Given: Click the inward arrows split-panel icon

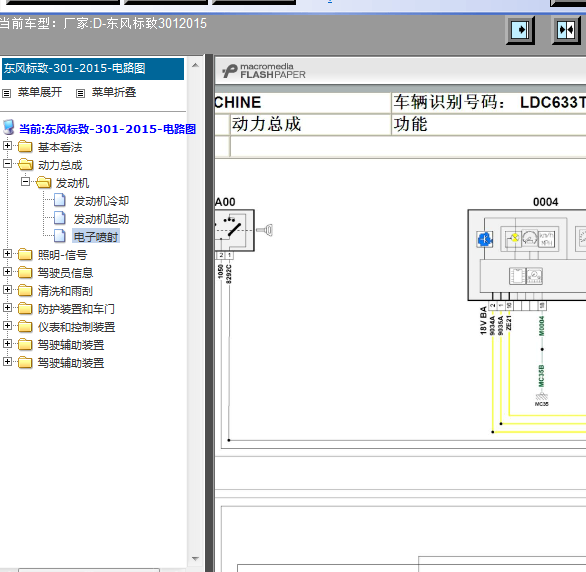Looking at the screenshot, I should click(566, 30).
